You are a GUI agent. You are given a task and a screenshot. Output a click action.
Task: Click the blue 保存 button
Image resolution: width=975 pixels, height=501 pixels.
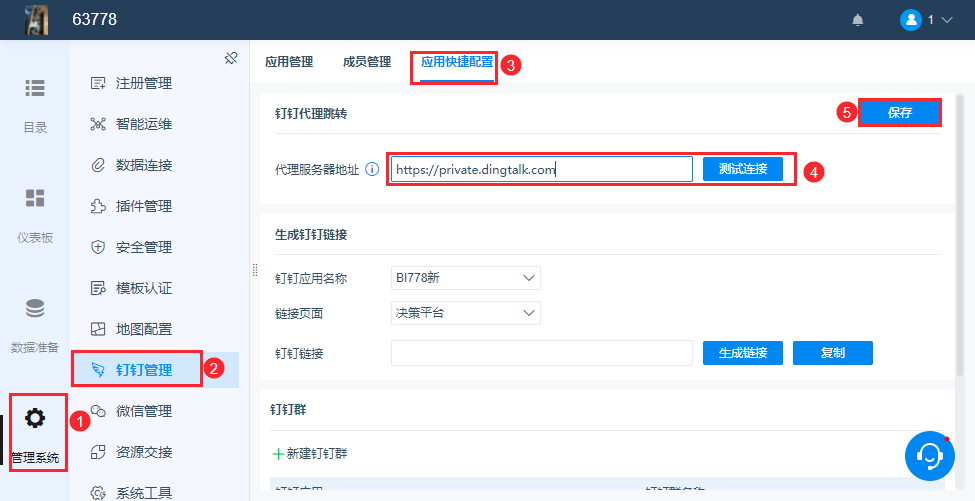[900, 113]
